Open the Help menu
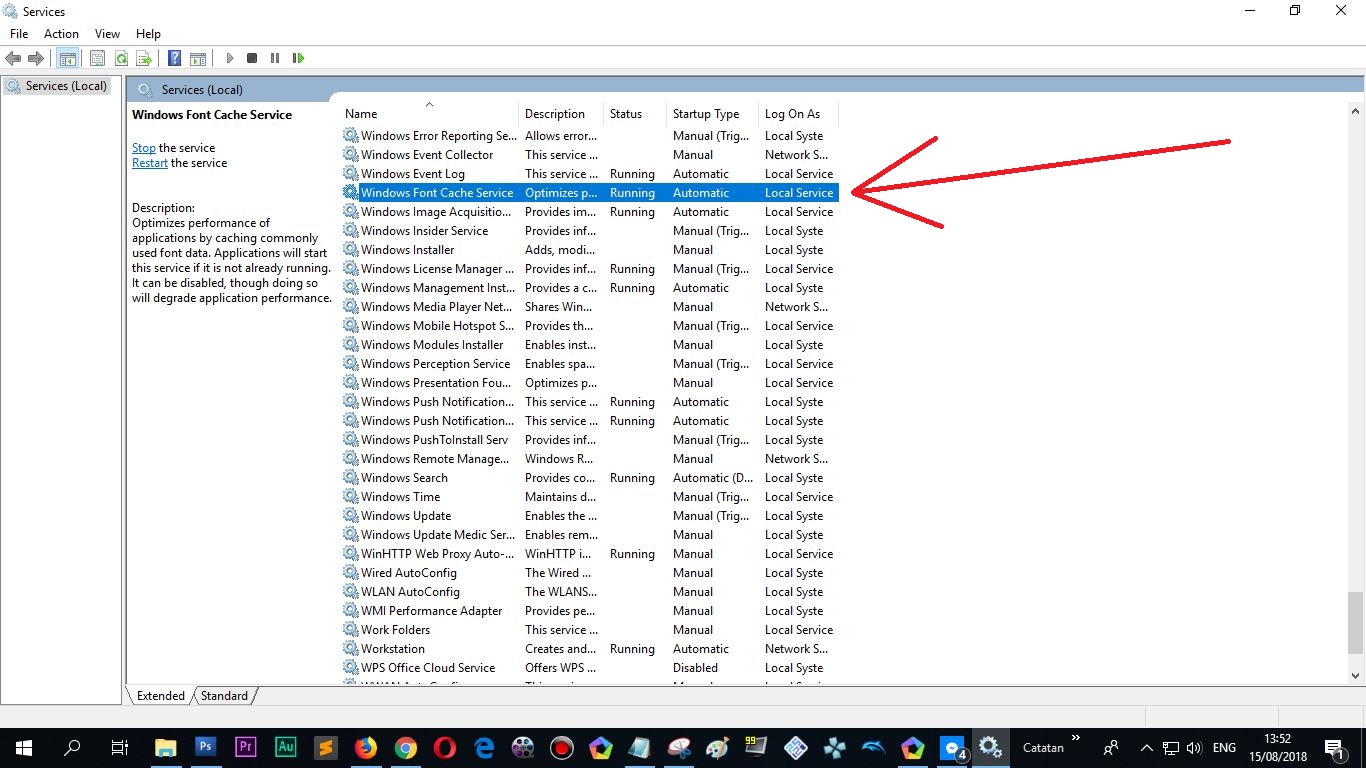Image resolution: width=1366 pixels, height=768 pixels. [x=148, y=34]
